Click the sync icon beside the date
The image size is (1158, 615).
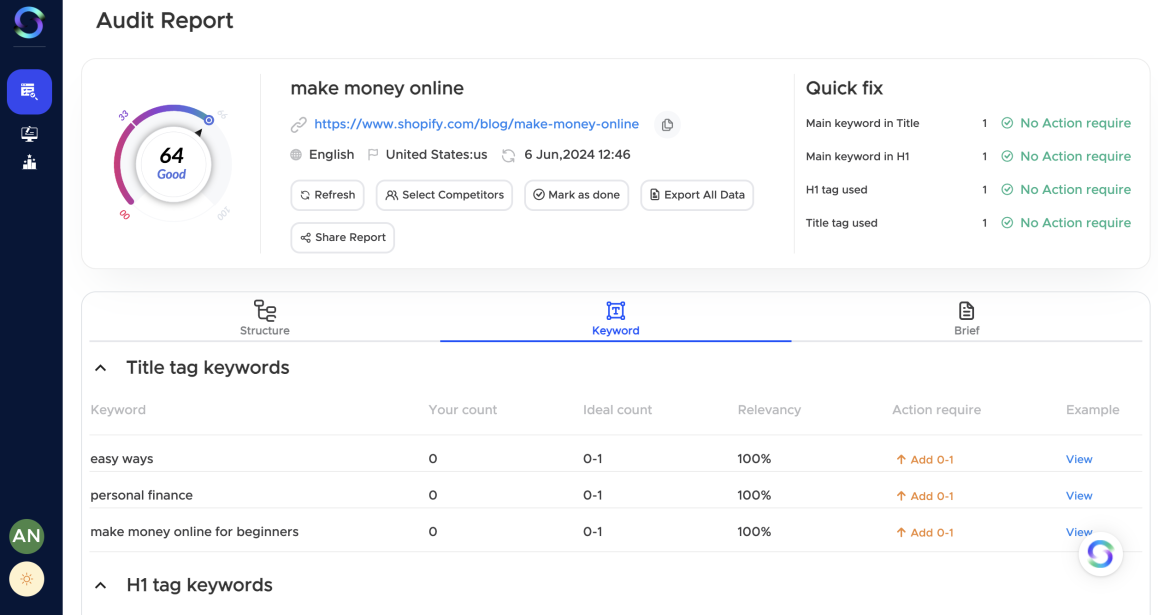tap(508, 156)
